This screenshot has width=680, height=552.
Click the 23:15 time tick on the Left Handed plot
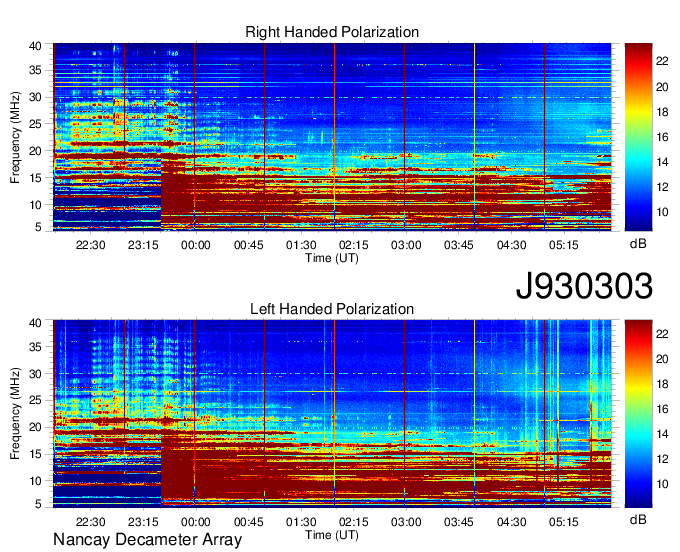tap(143, 522)
